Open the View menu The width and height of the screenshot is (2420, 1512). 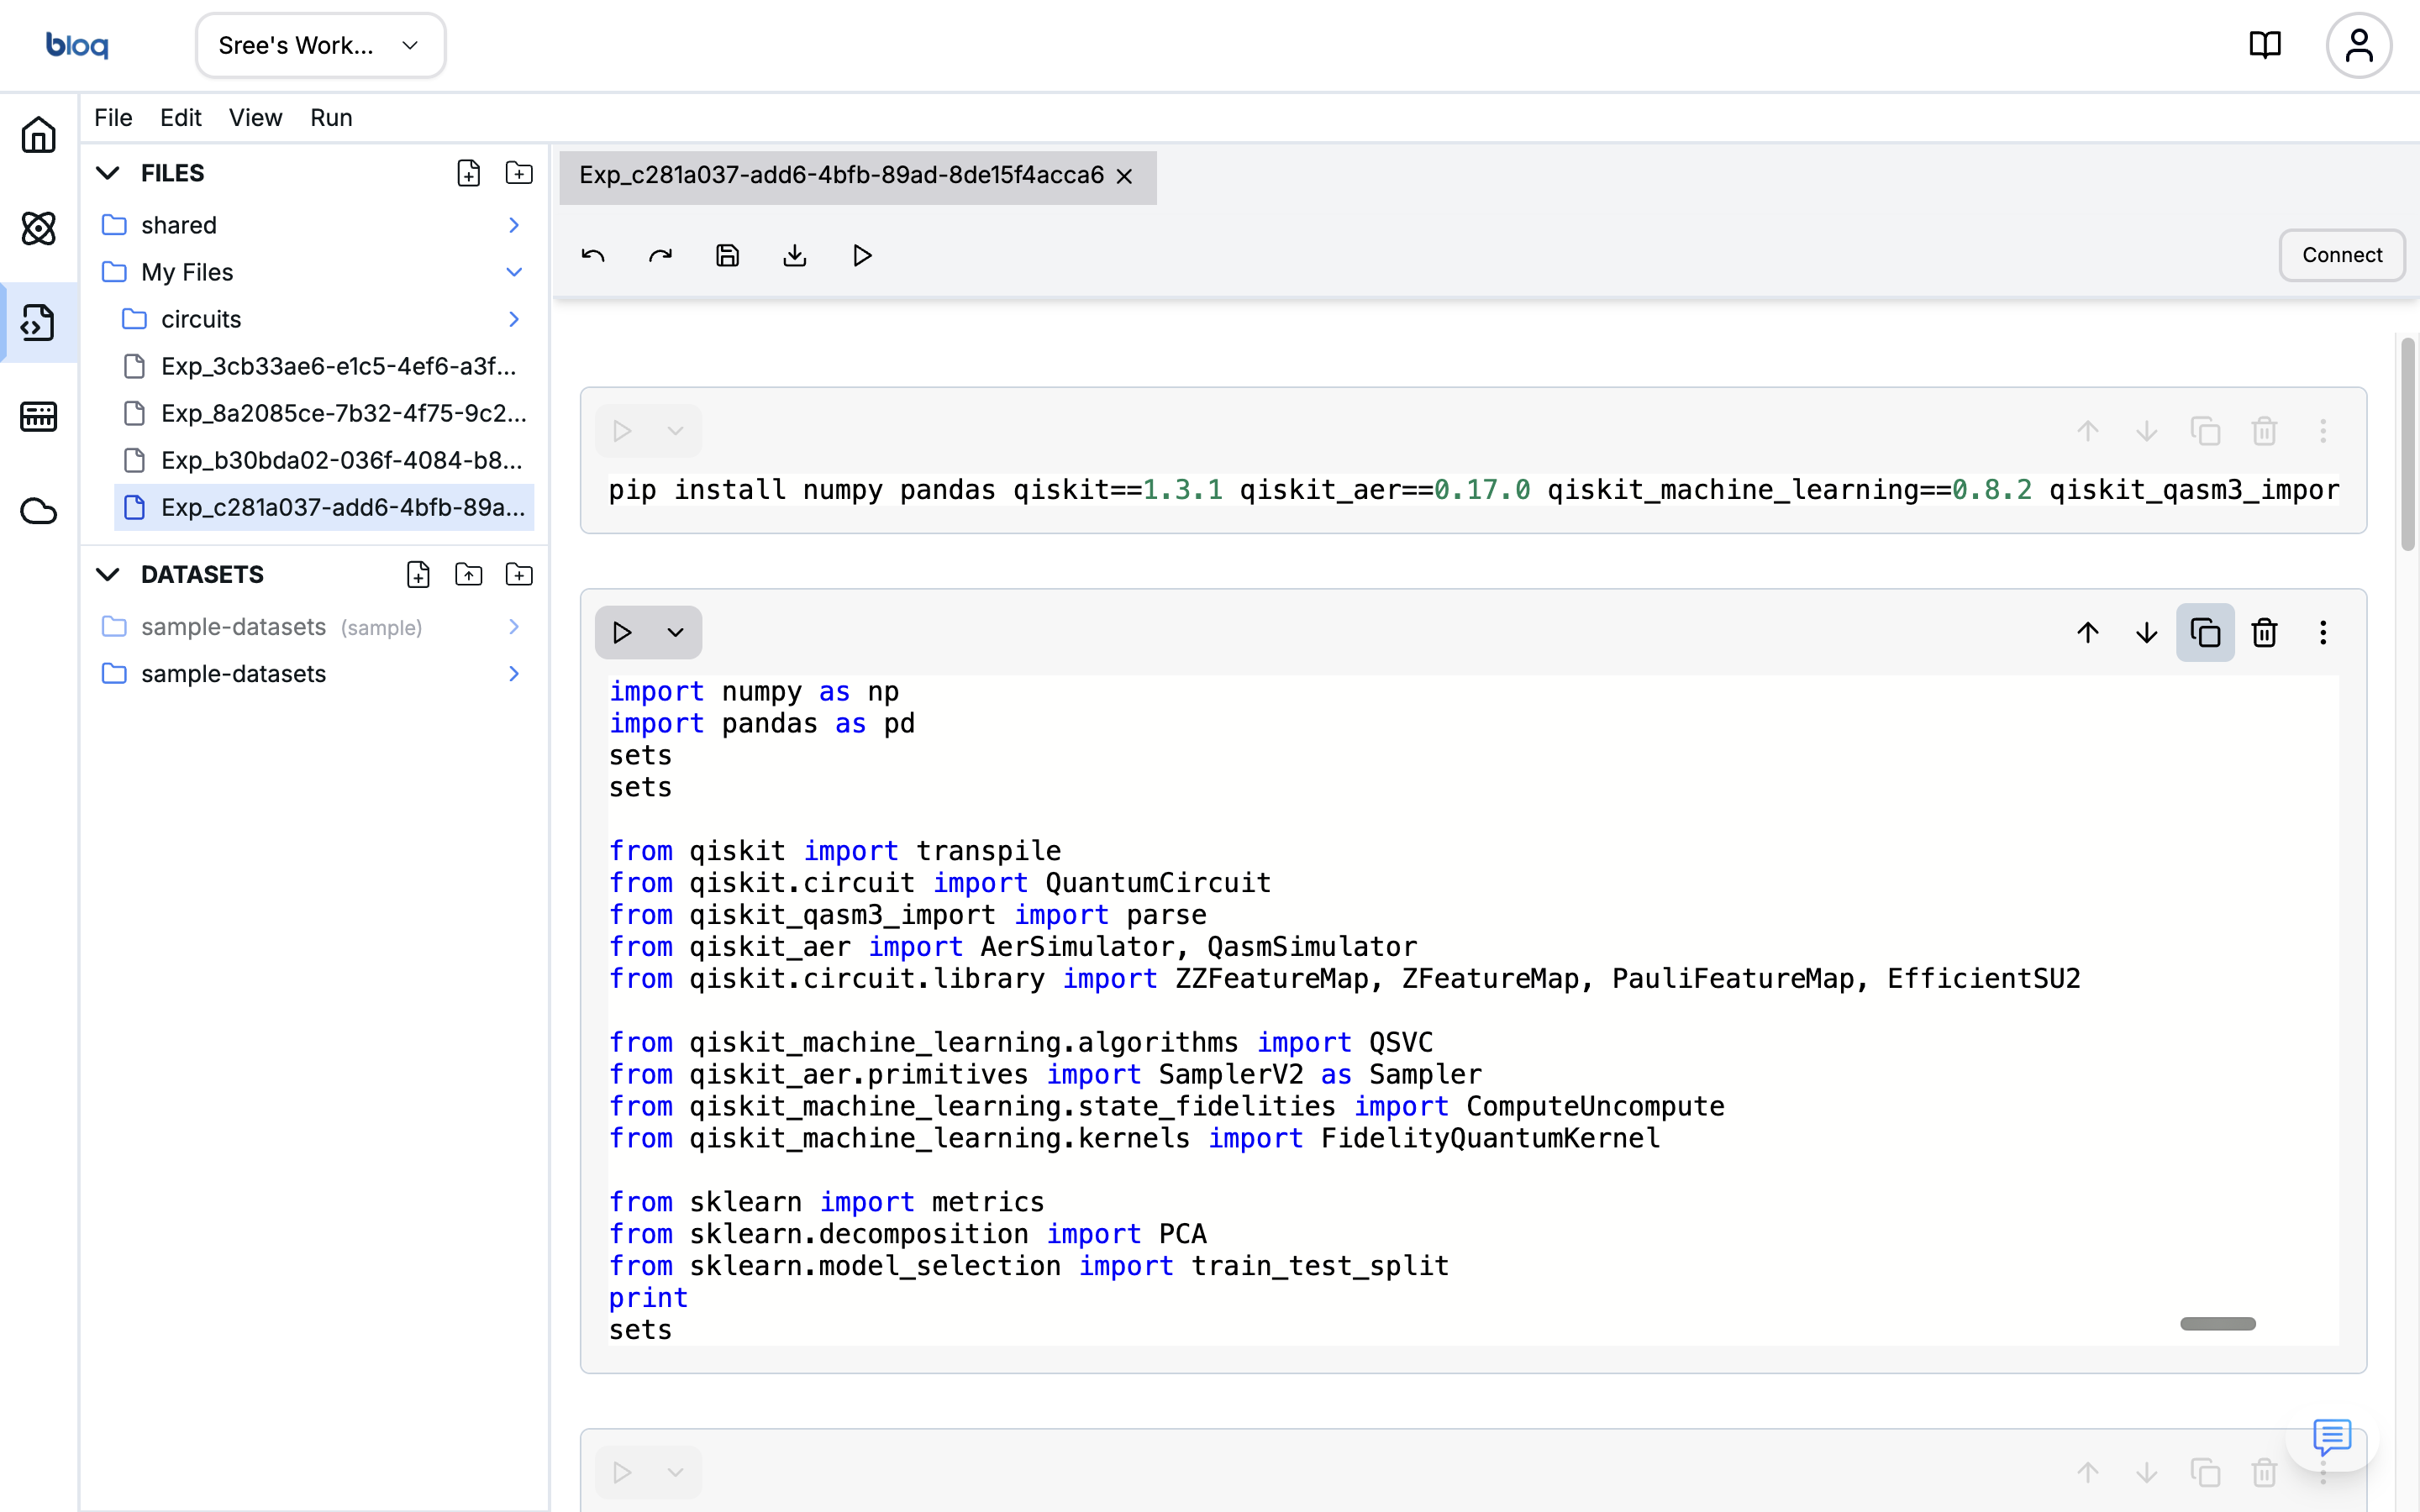pyautogui.click(x=255, y=118)
